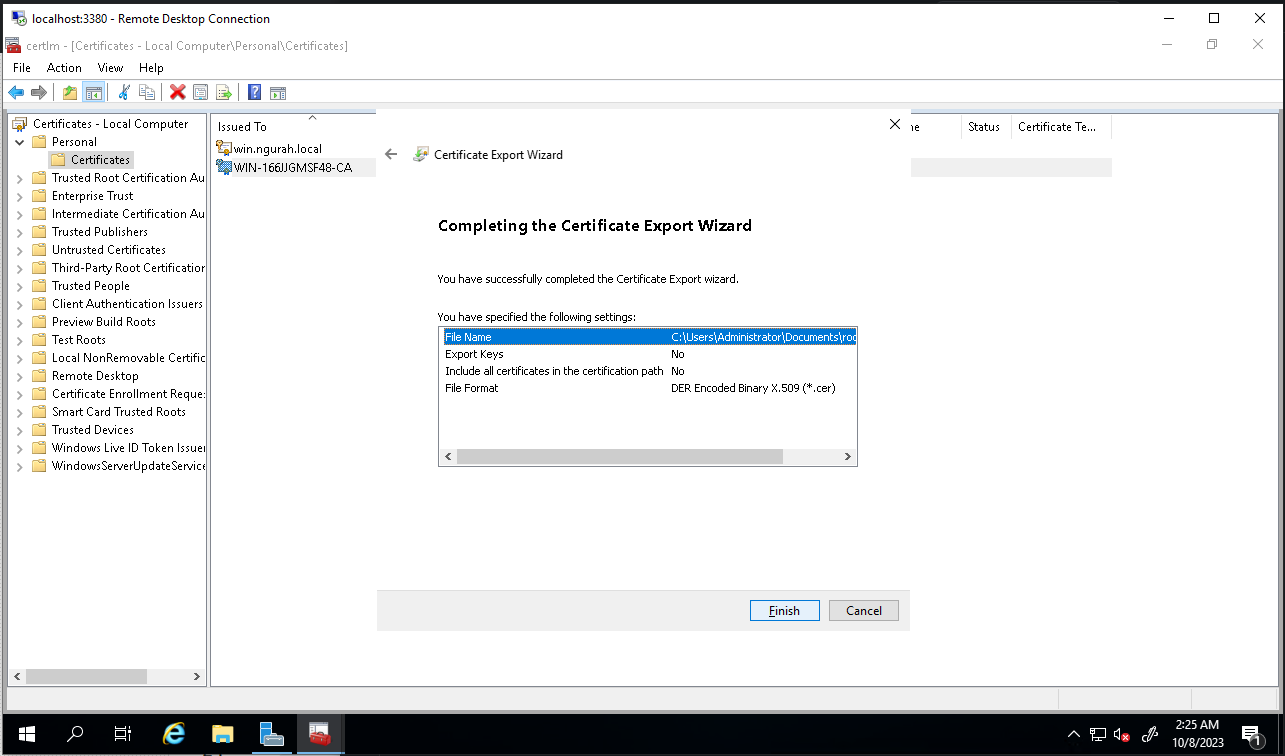Select the Export Keys row

tap(474, 354)
